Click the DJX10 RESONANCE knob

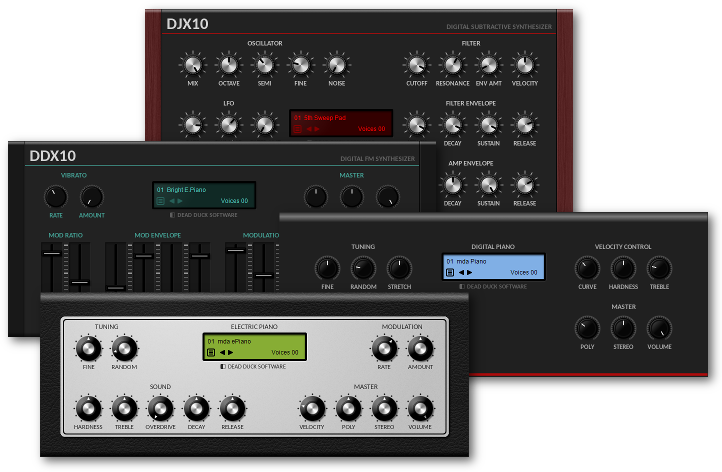[x=453, y=65]
